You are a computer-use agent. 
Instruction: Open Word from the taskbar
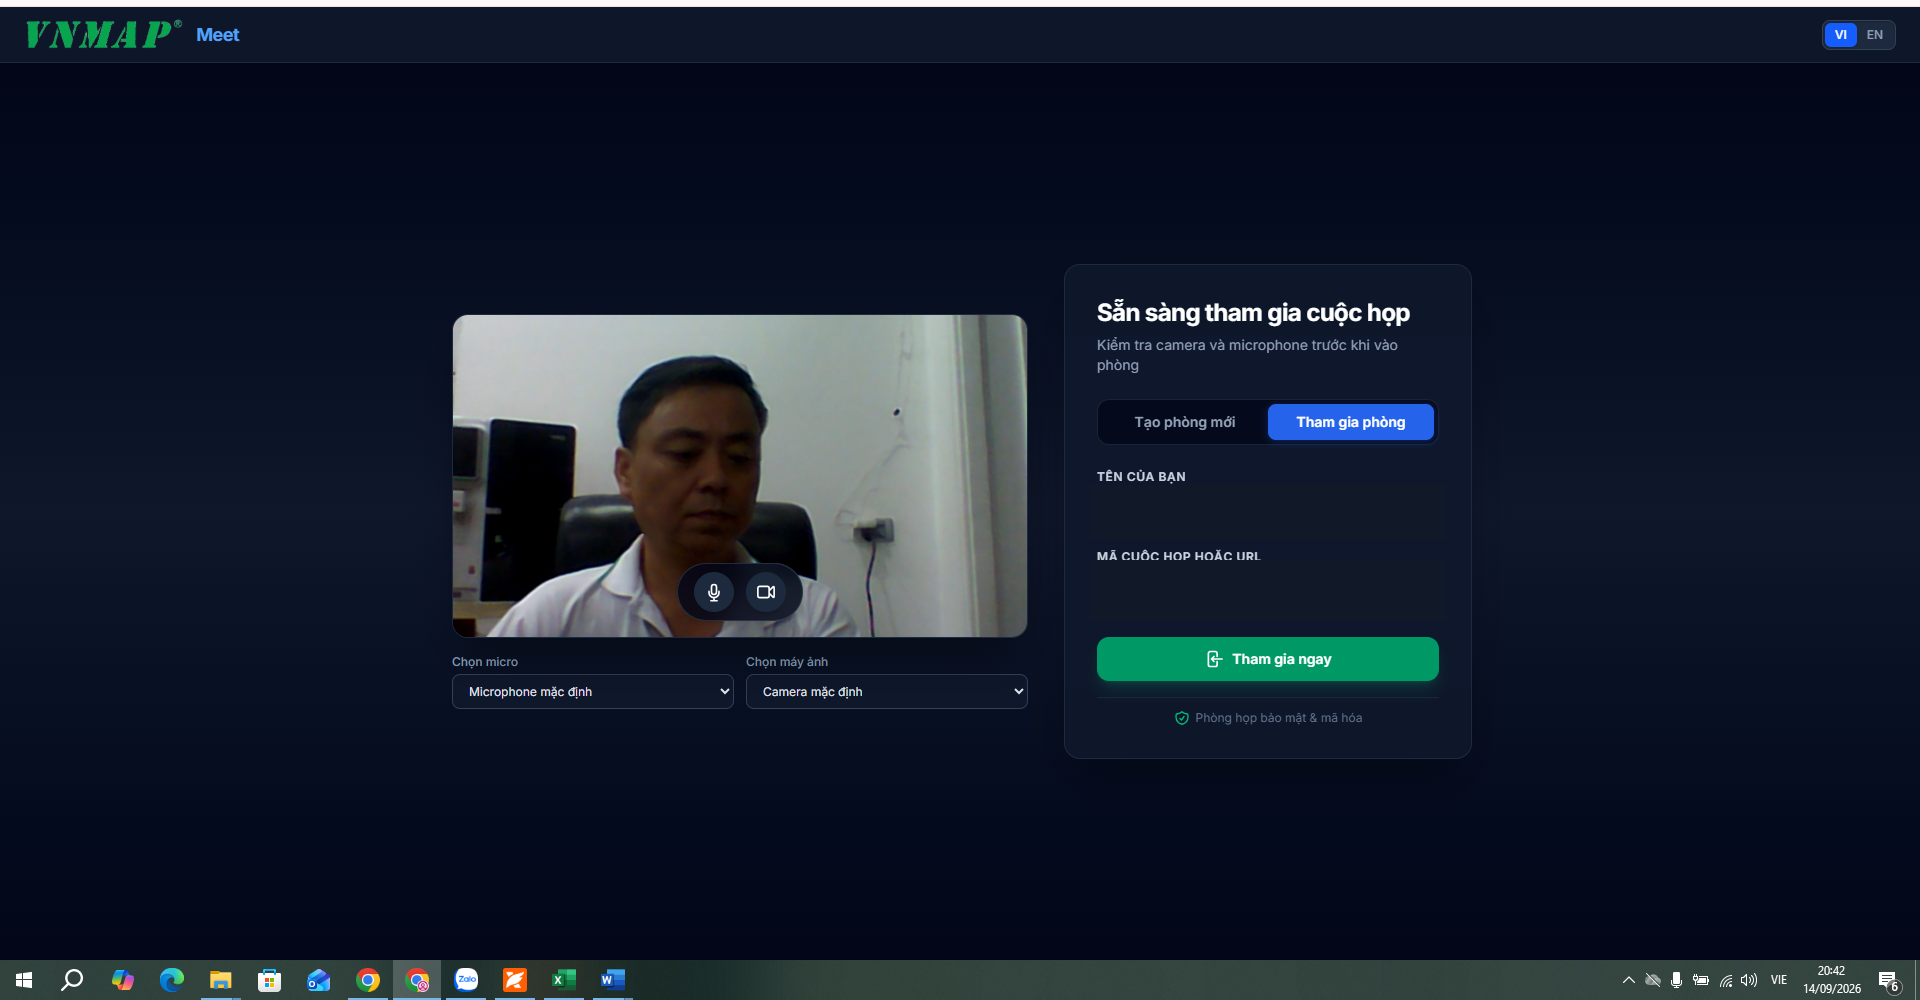tap(613, 980)
